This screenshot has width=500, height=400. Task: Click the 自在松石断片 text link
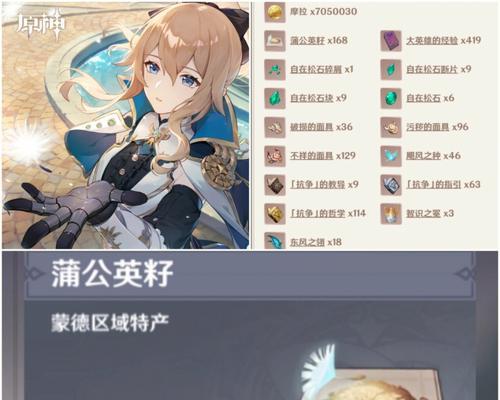pyautogui.click(x=432, y=69)
